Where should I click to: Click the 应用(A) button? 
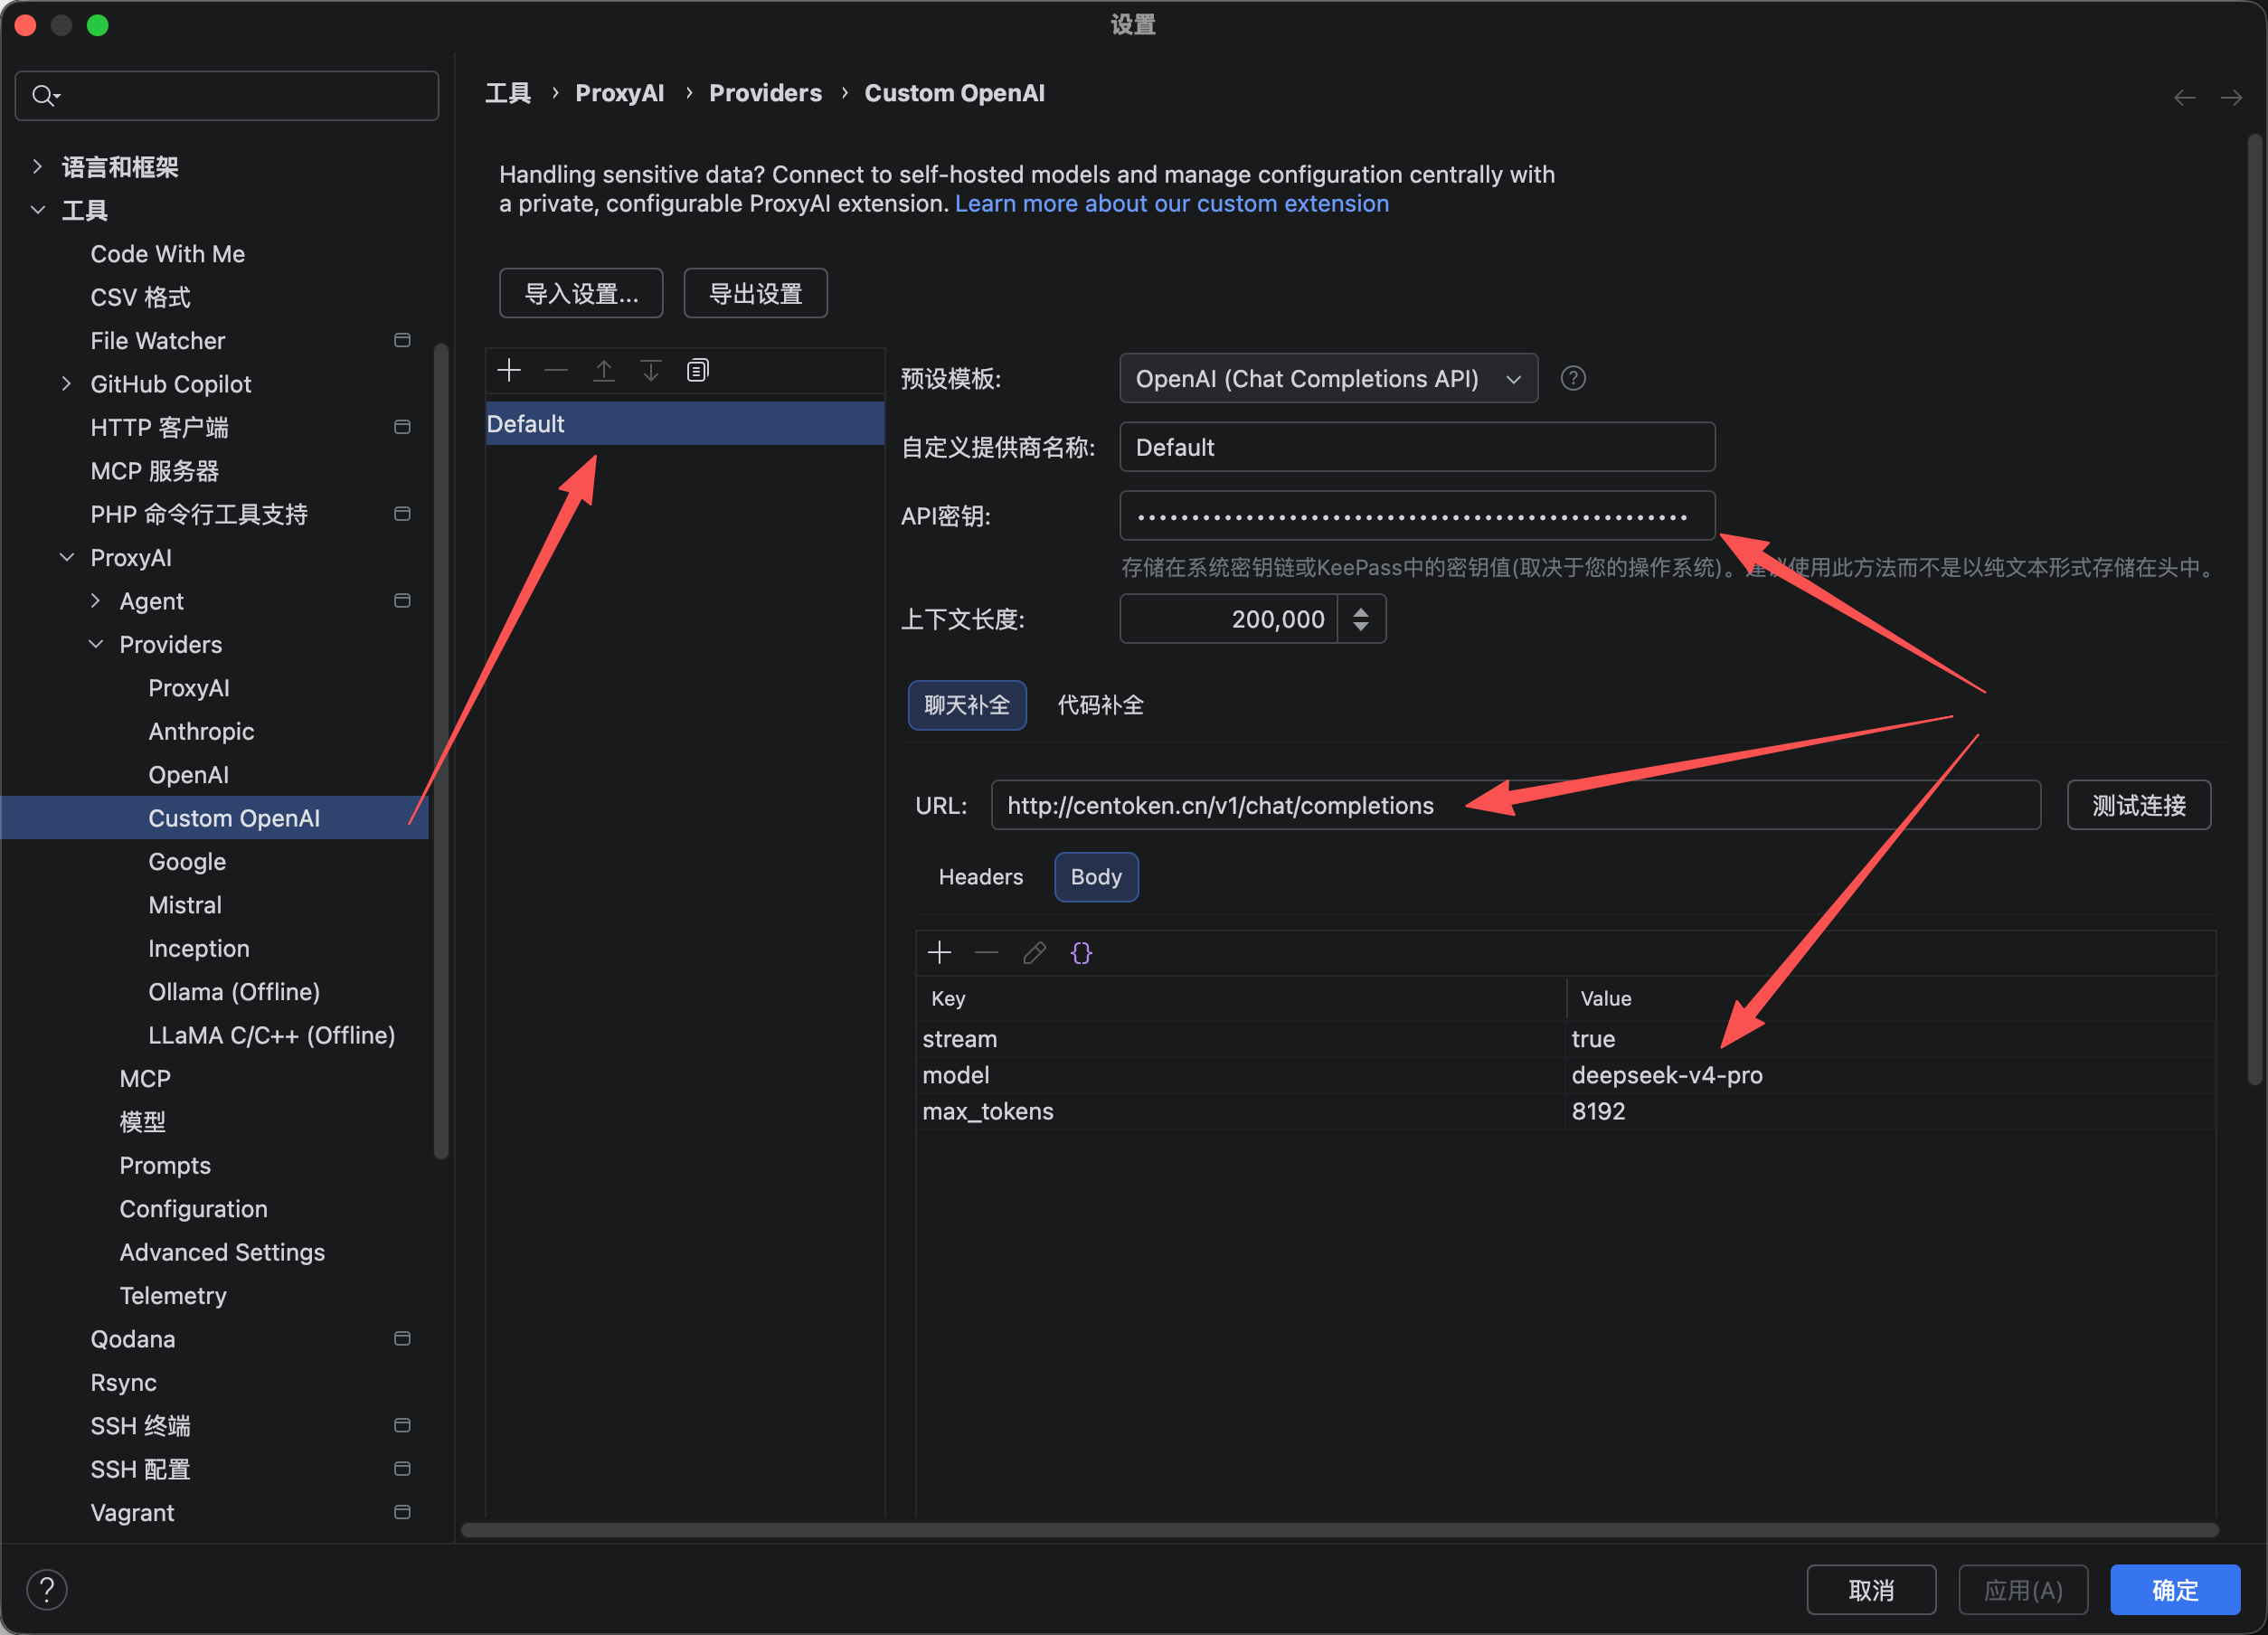click(x=2023, y=1589)
